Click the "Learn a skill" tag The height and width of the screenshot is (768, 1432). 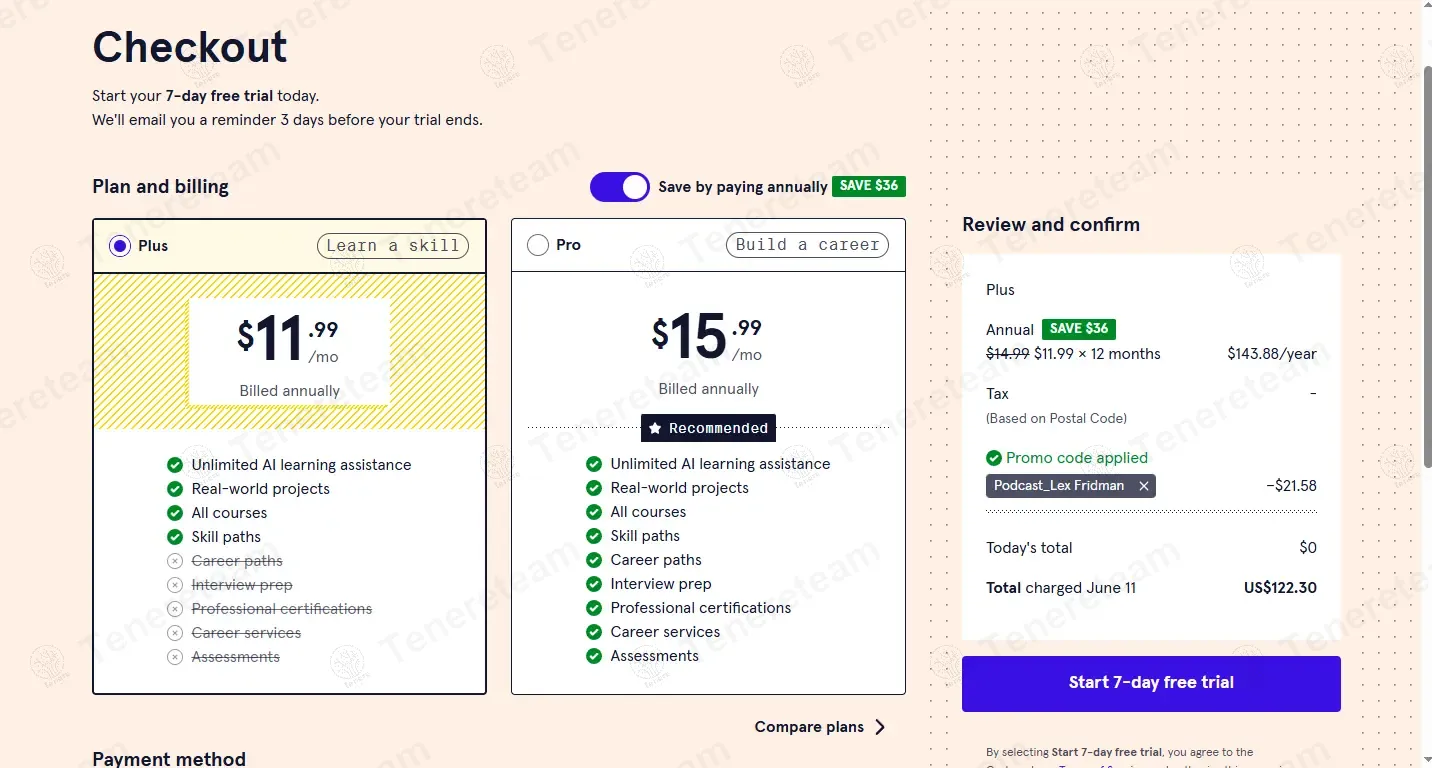(392, 246)
